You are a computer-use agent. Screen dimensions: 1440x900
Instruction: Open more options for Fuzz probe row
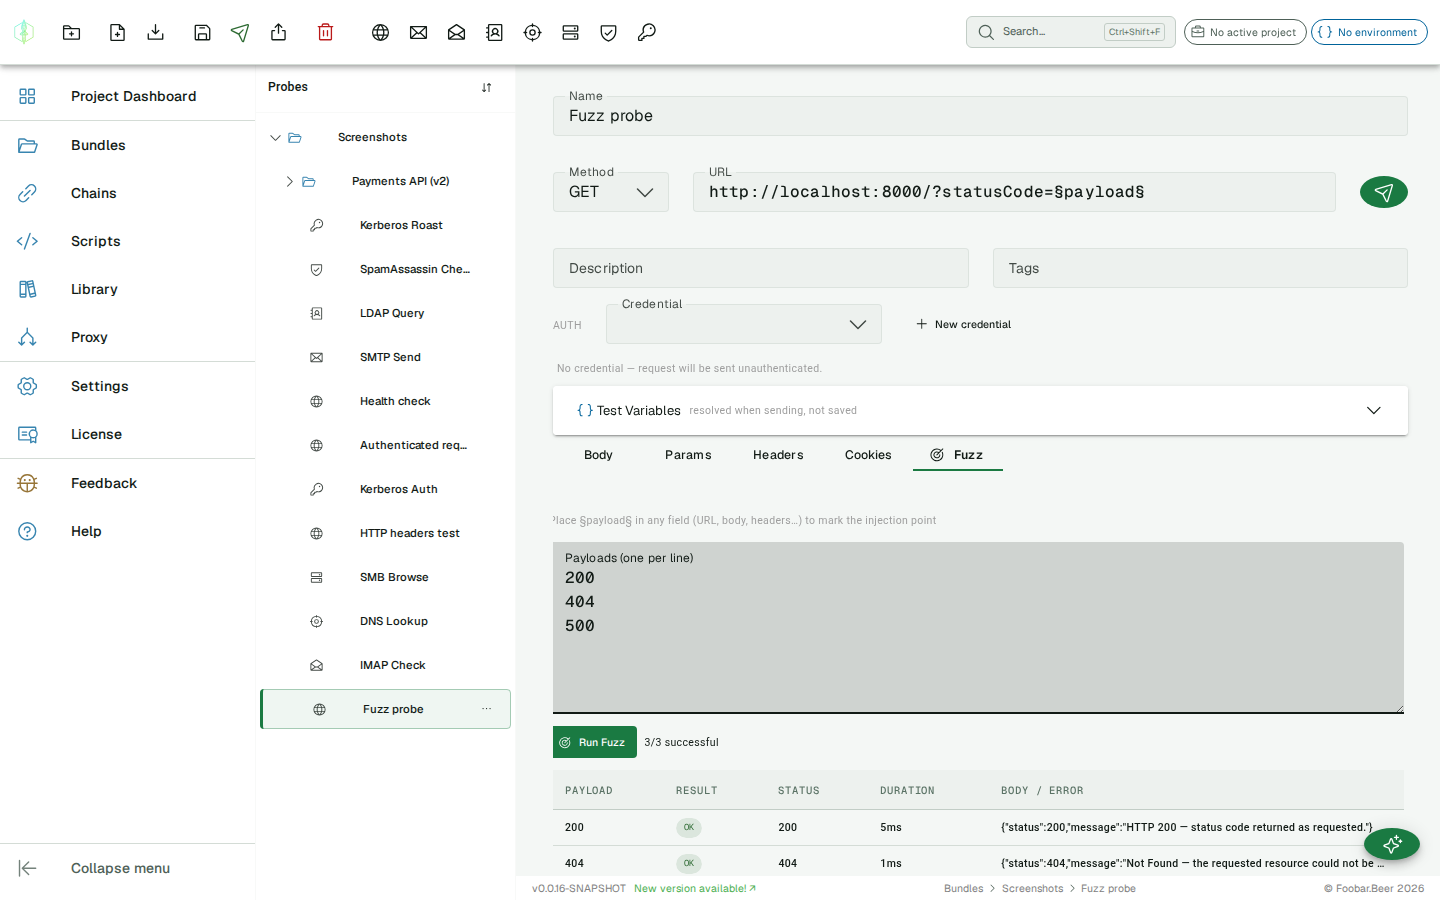(487, 709)
